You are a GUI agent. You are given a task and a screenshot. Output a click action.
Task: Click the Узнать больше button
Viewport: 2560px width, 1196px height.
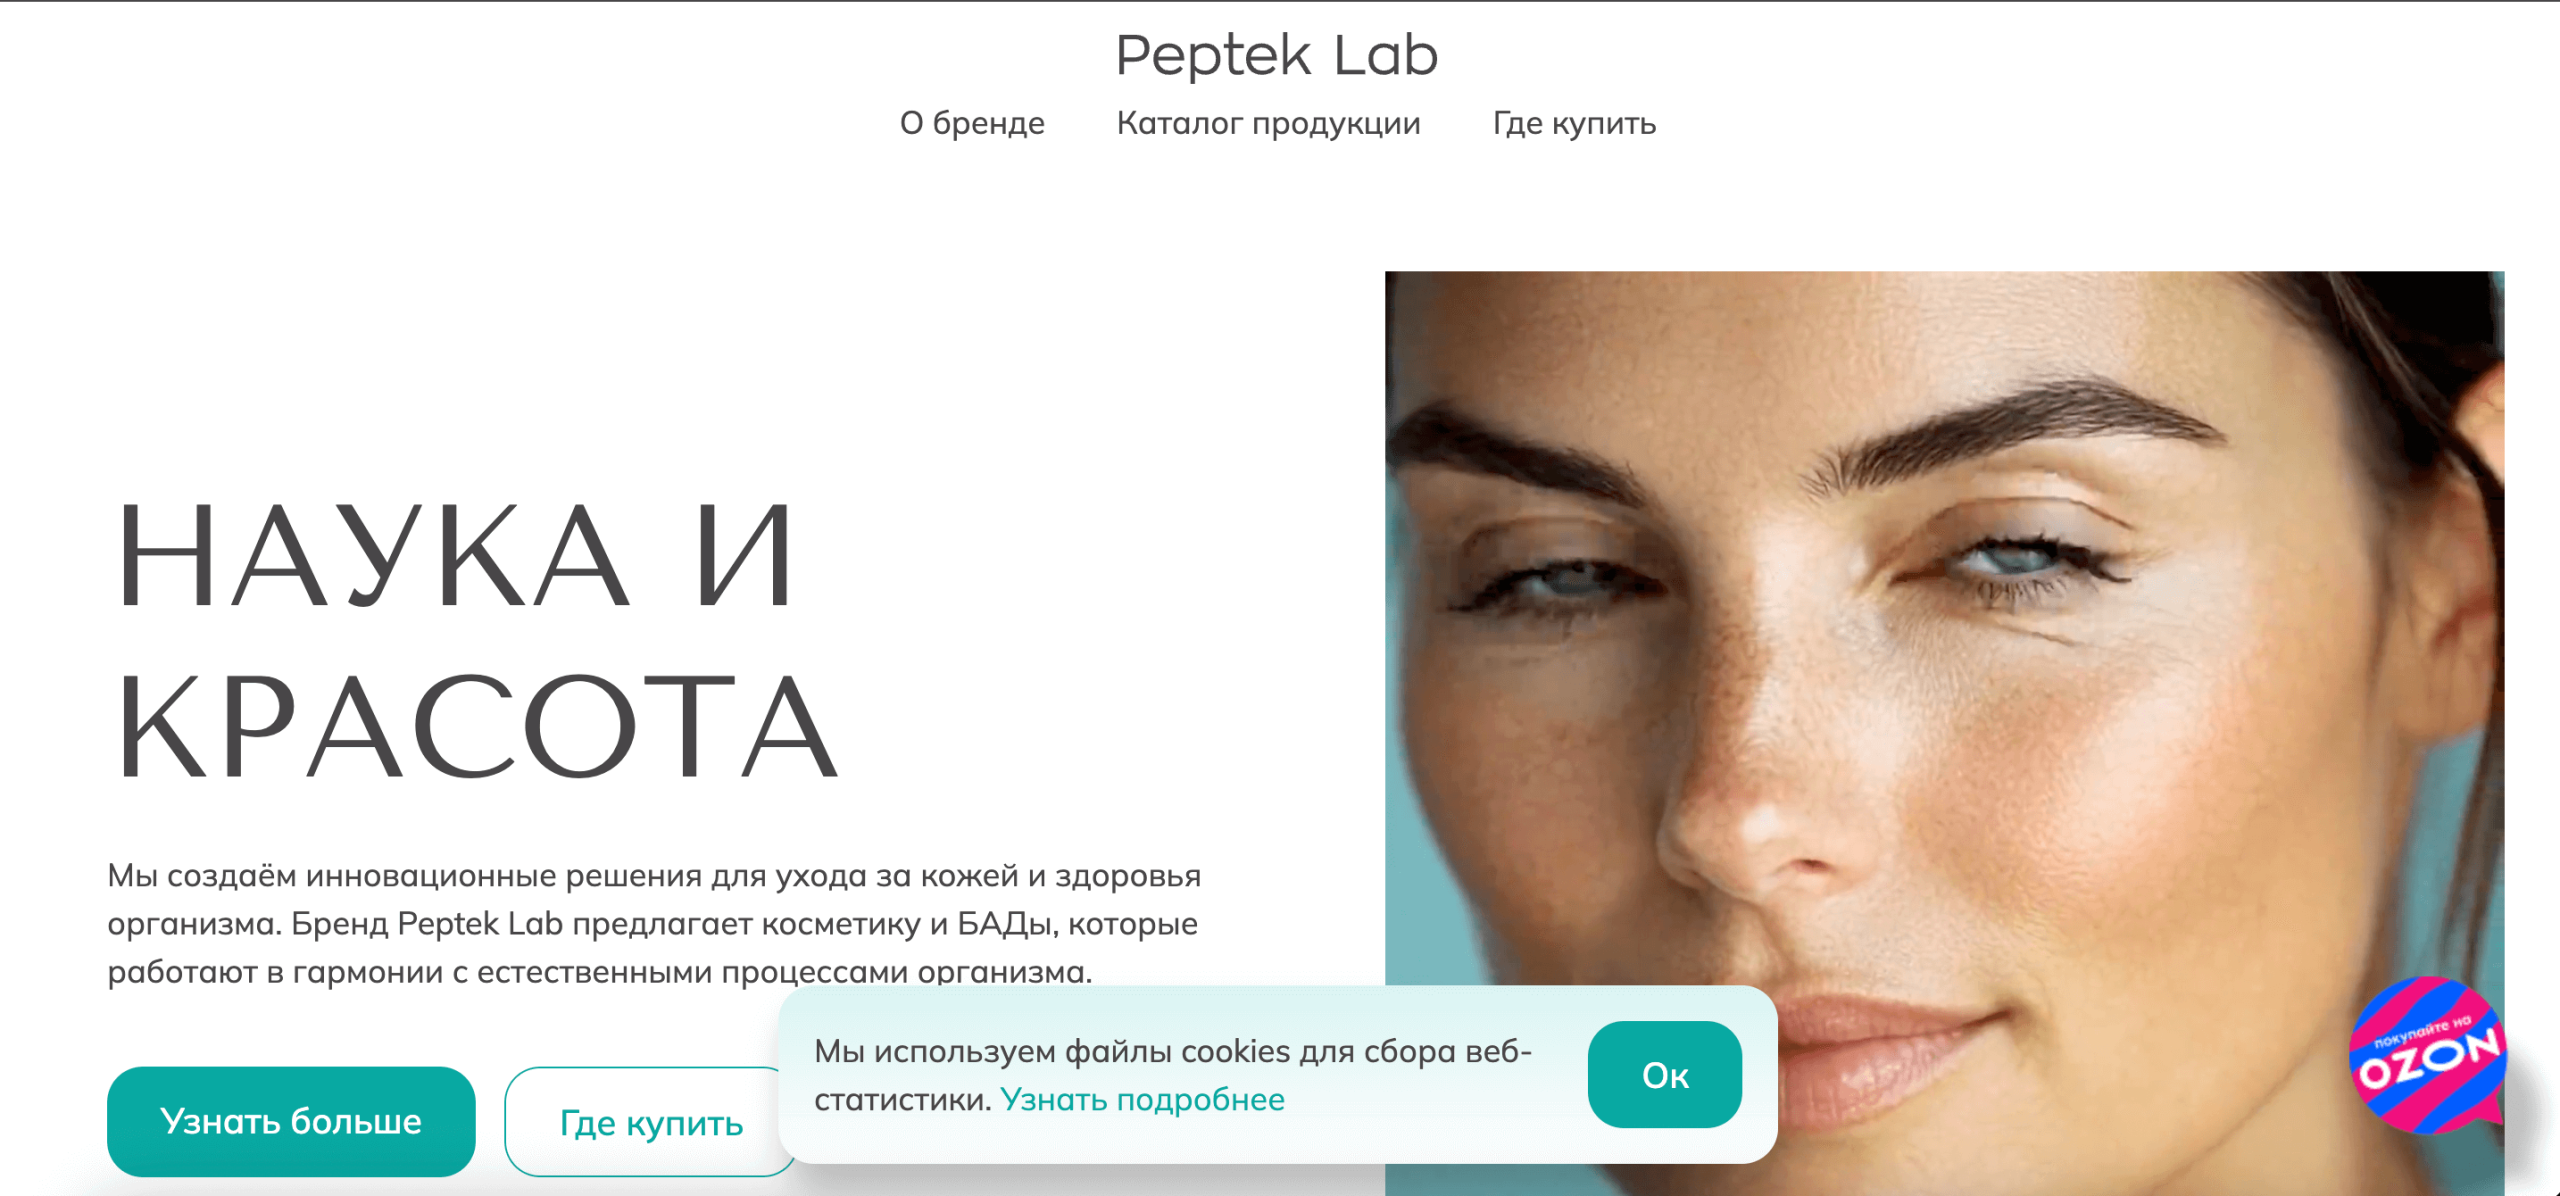291,1121
